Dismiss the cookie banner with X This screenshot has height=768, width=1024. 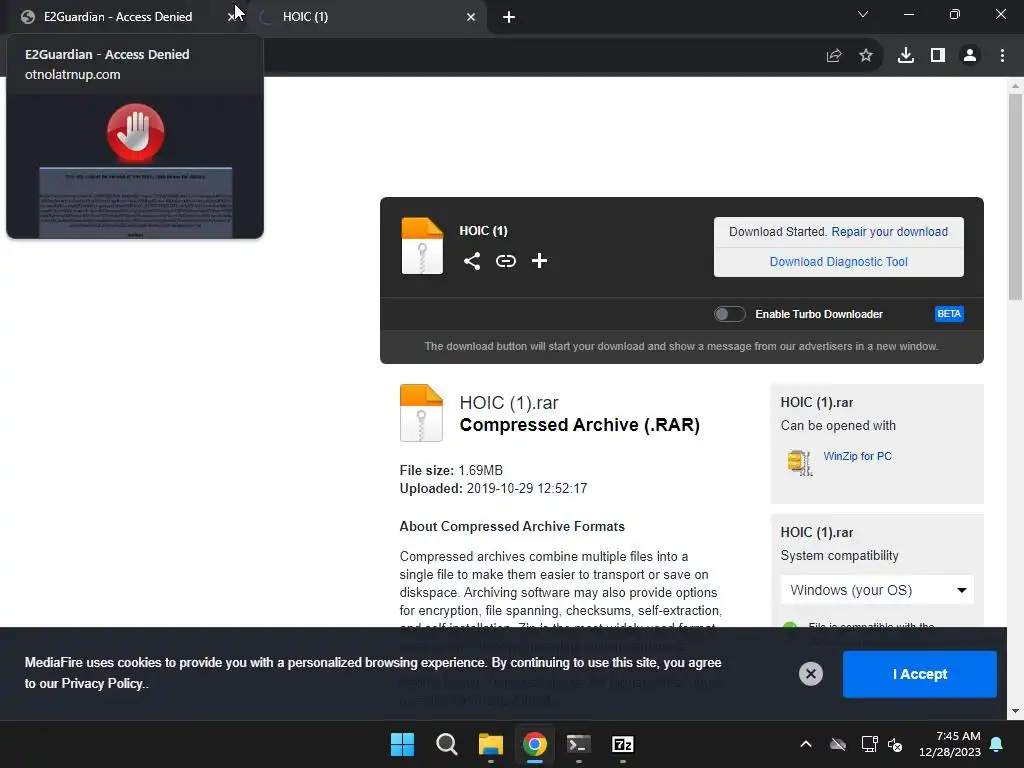tap(810, 674)
